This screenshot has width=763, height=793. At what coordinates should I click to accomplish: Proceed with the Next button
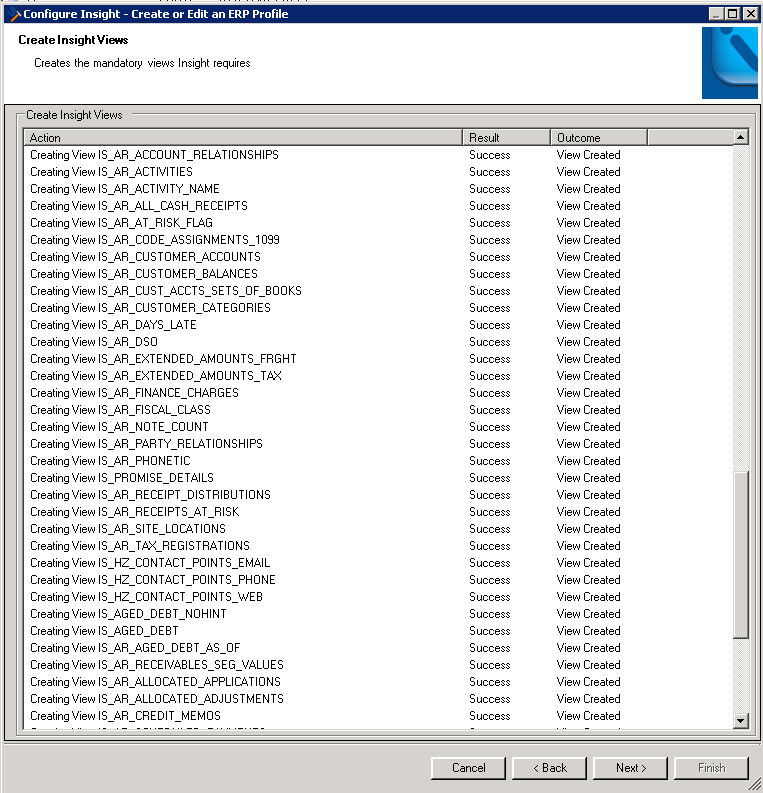click(630, 768)
